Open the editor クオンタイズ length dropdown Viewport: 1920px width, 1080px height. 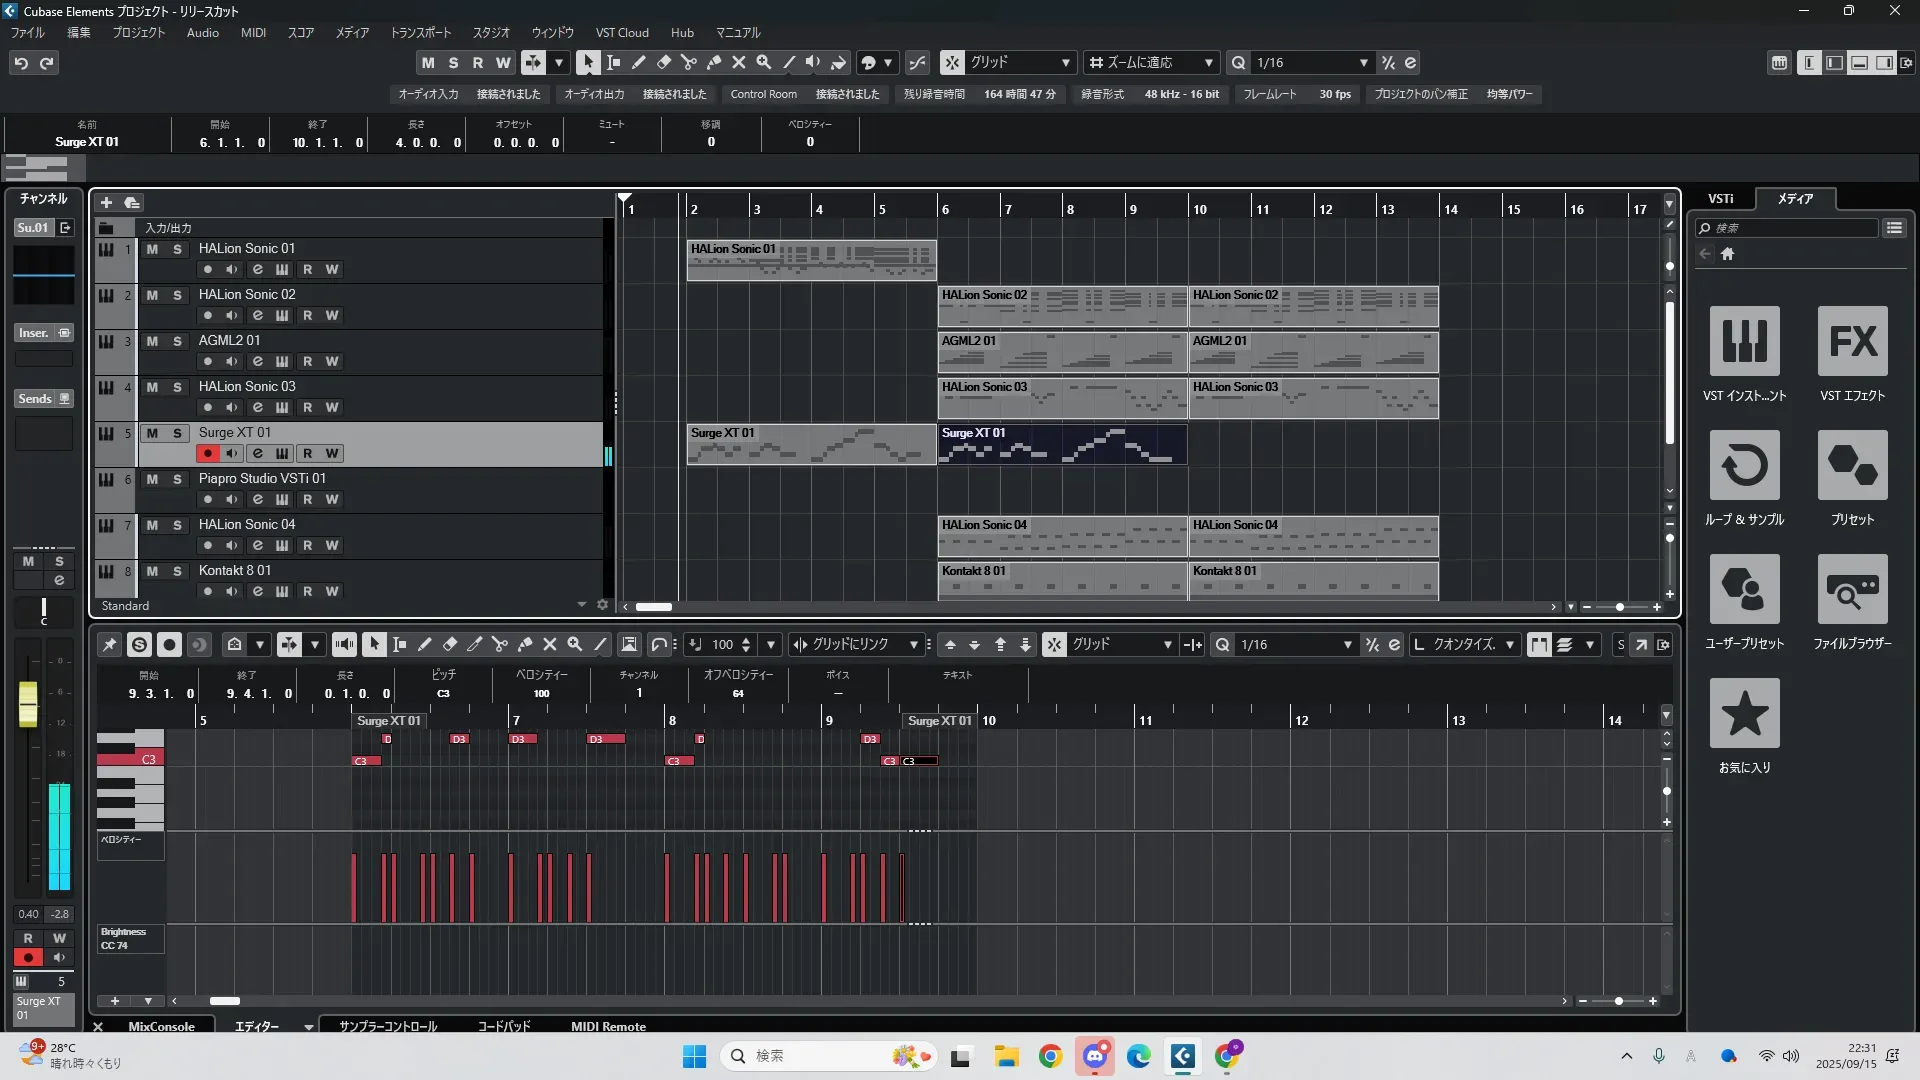(1509, 645)
